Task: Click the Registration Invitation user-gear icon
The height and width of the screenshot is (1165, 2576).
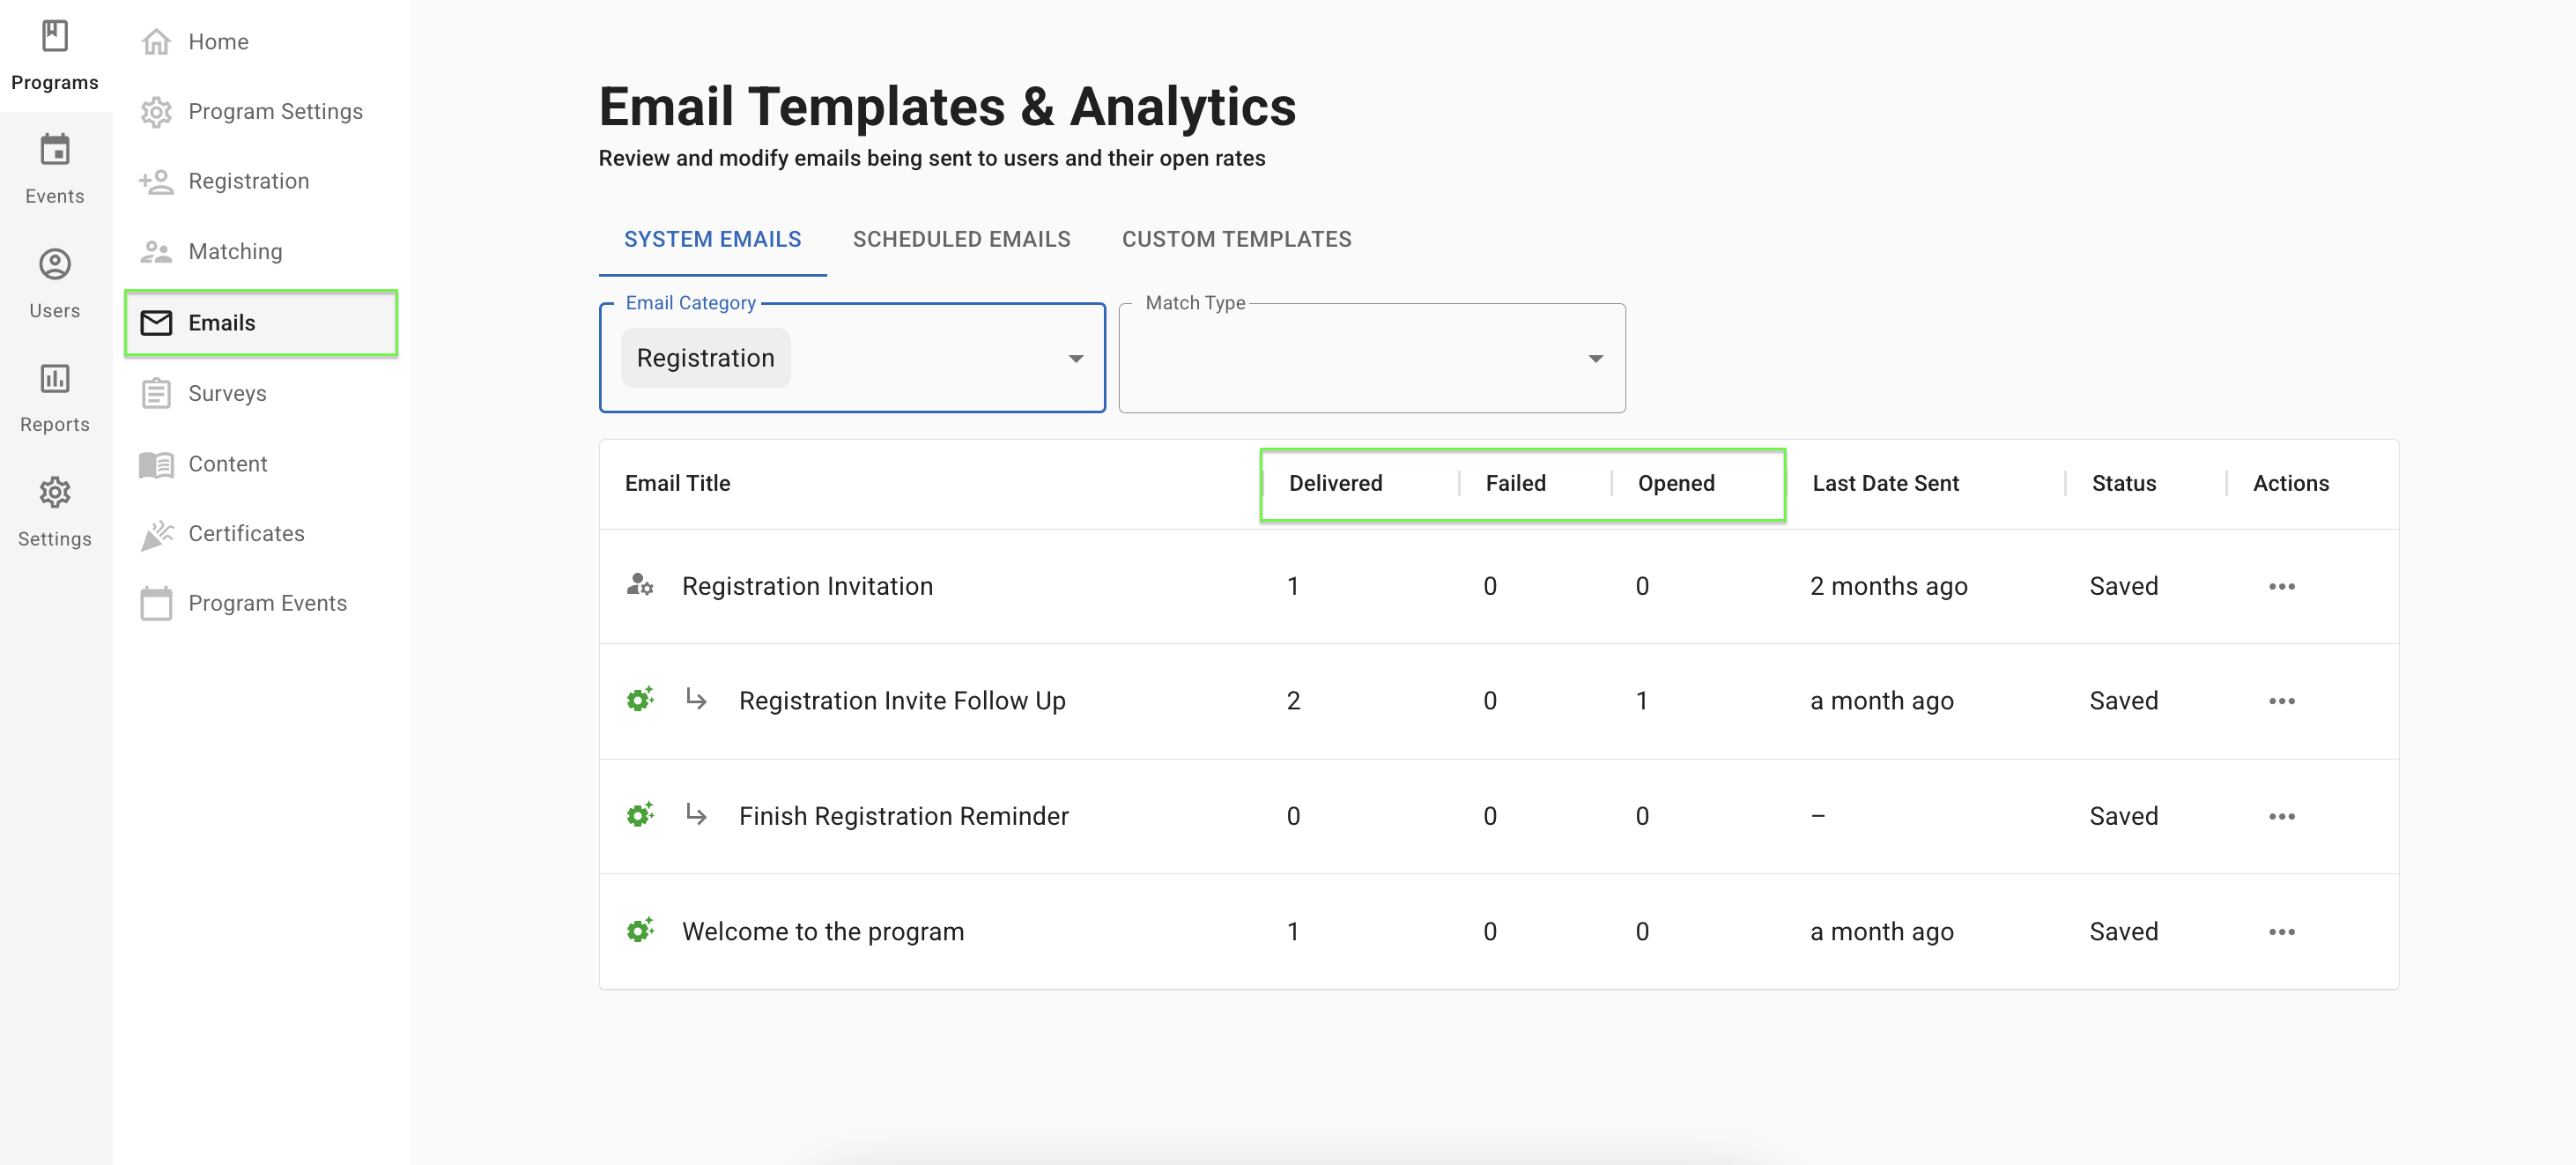Action: tap(640, 585)
